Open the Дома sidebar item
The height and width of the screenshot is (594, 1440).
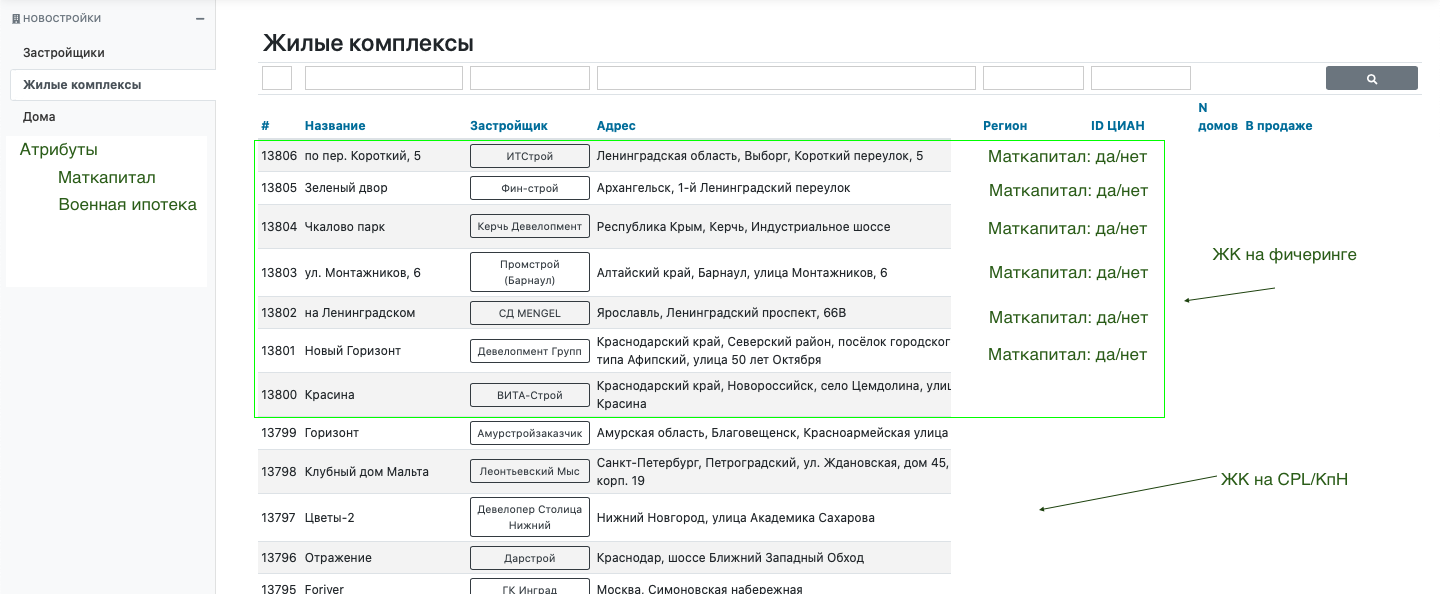pos(39,117)
